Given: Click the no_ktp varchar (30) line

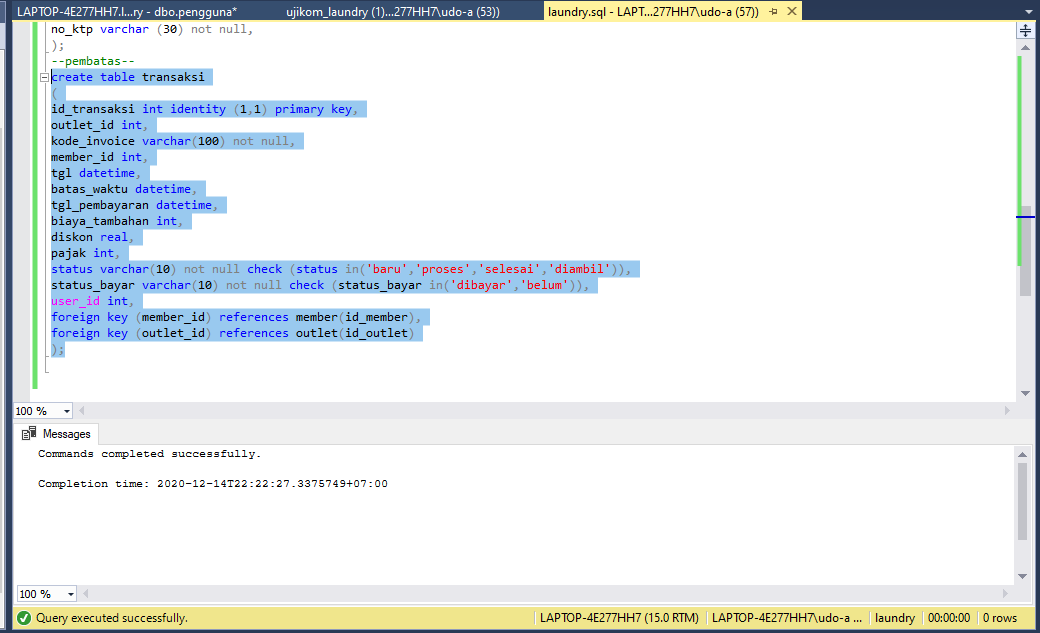Looking at the screenshot, I should click(152, 29).
